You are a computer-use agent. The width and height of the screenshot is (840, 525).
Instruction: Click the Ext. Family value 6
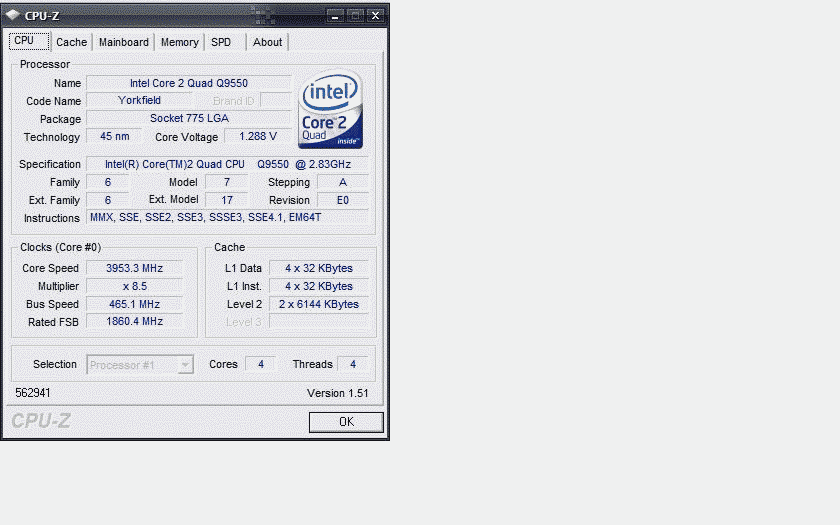[108, 200]
